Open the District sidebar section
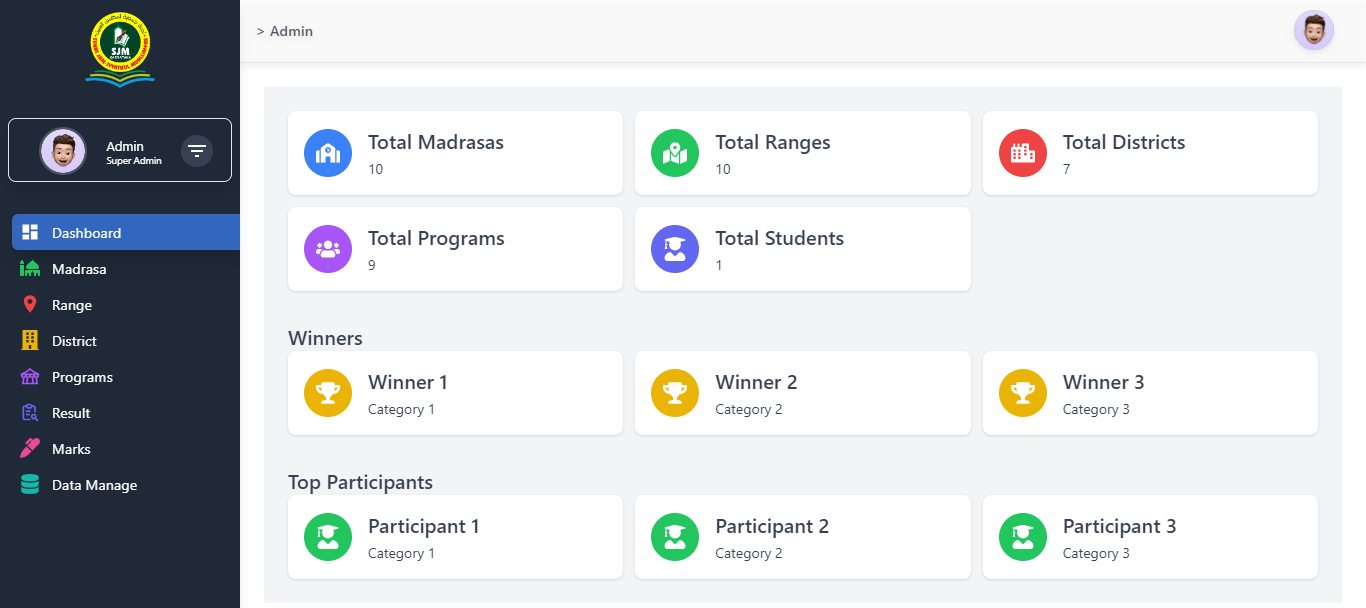Viewport: 1366px width, 608px height. coord(74,341)
